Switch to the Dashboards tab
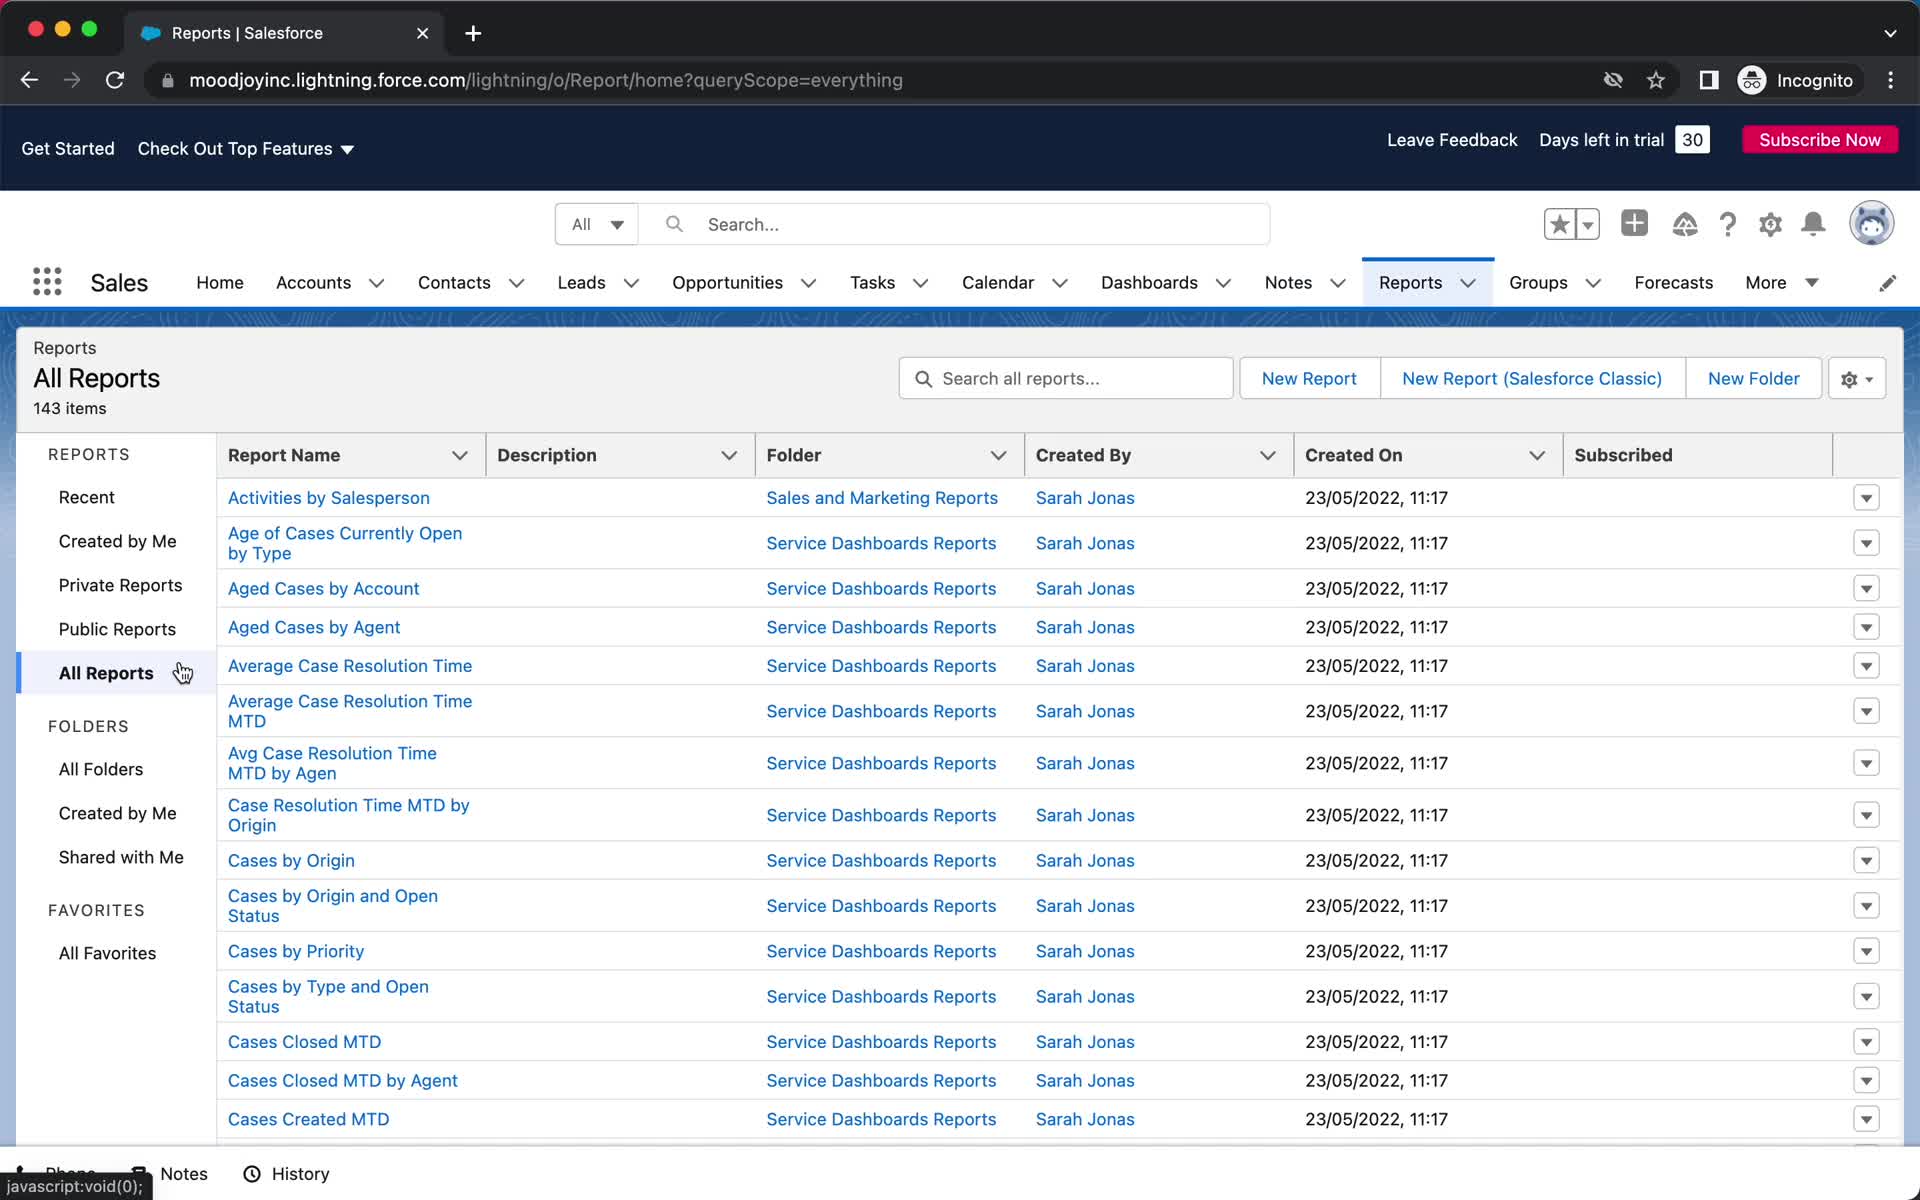Viewport: 1920px width, 1200px height. click(x=1149, y=283)
